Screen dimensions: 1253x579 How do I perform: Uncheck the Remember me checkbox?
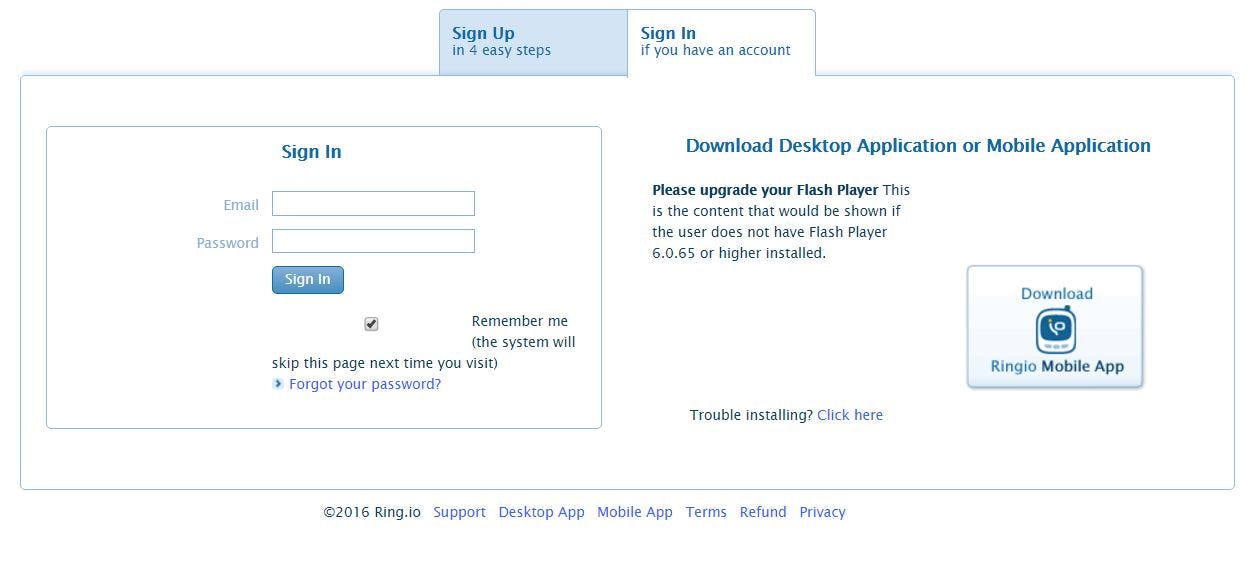pyautogui.click(x=371, y=324)
